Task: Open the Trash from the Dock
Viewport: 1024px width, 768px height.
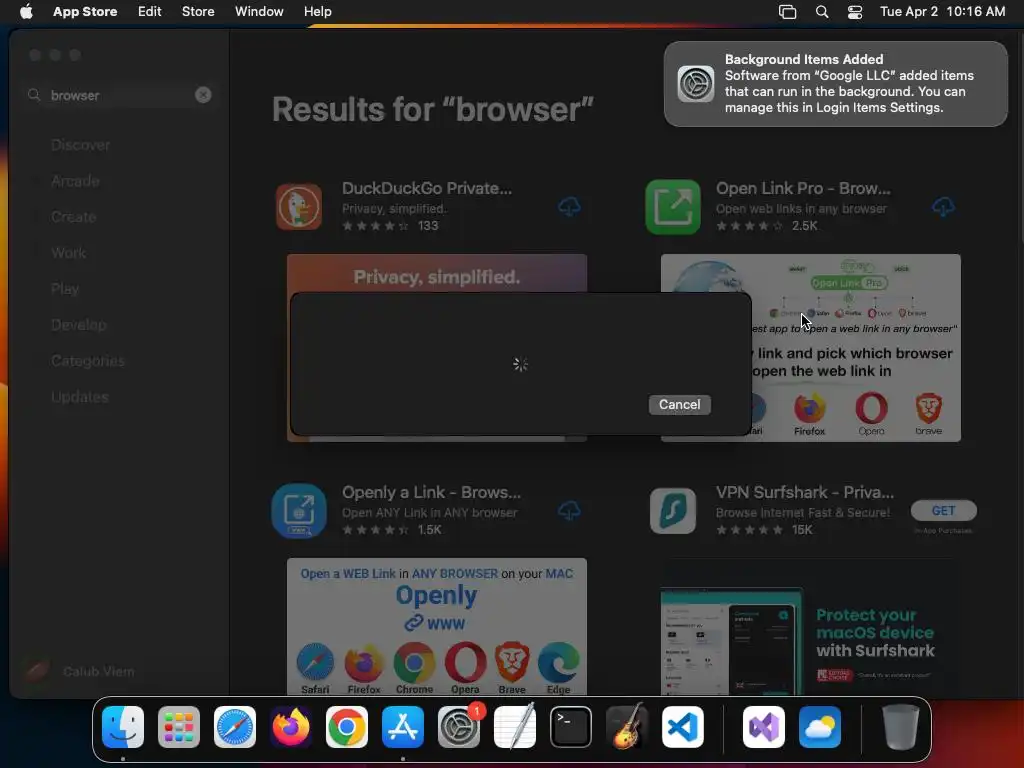Action: 901,727
